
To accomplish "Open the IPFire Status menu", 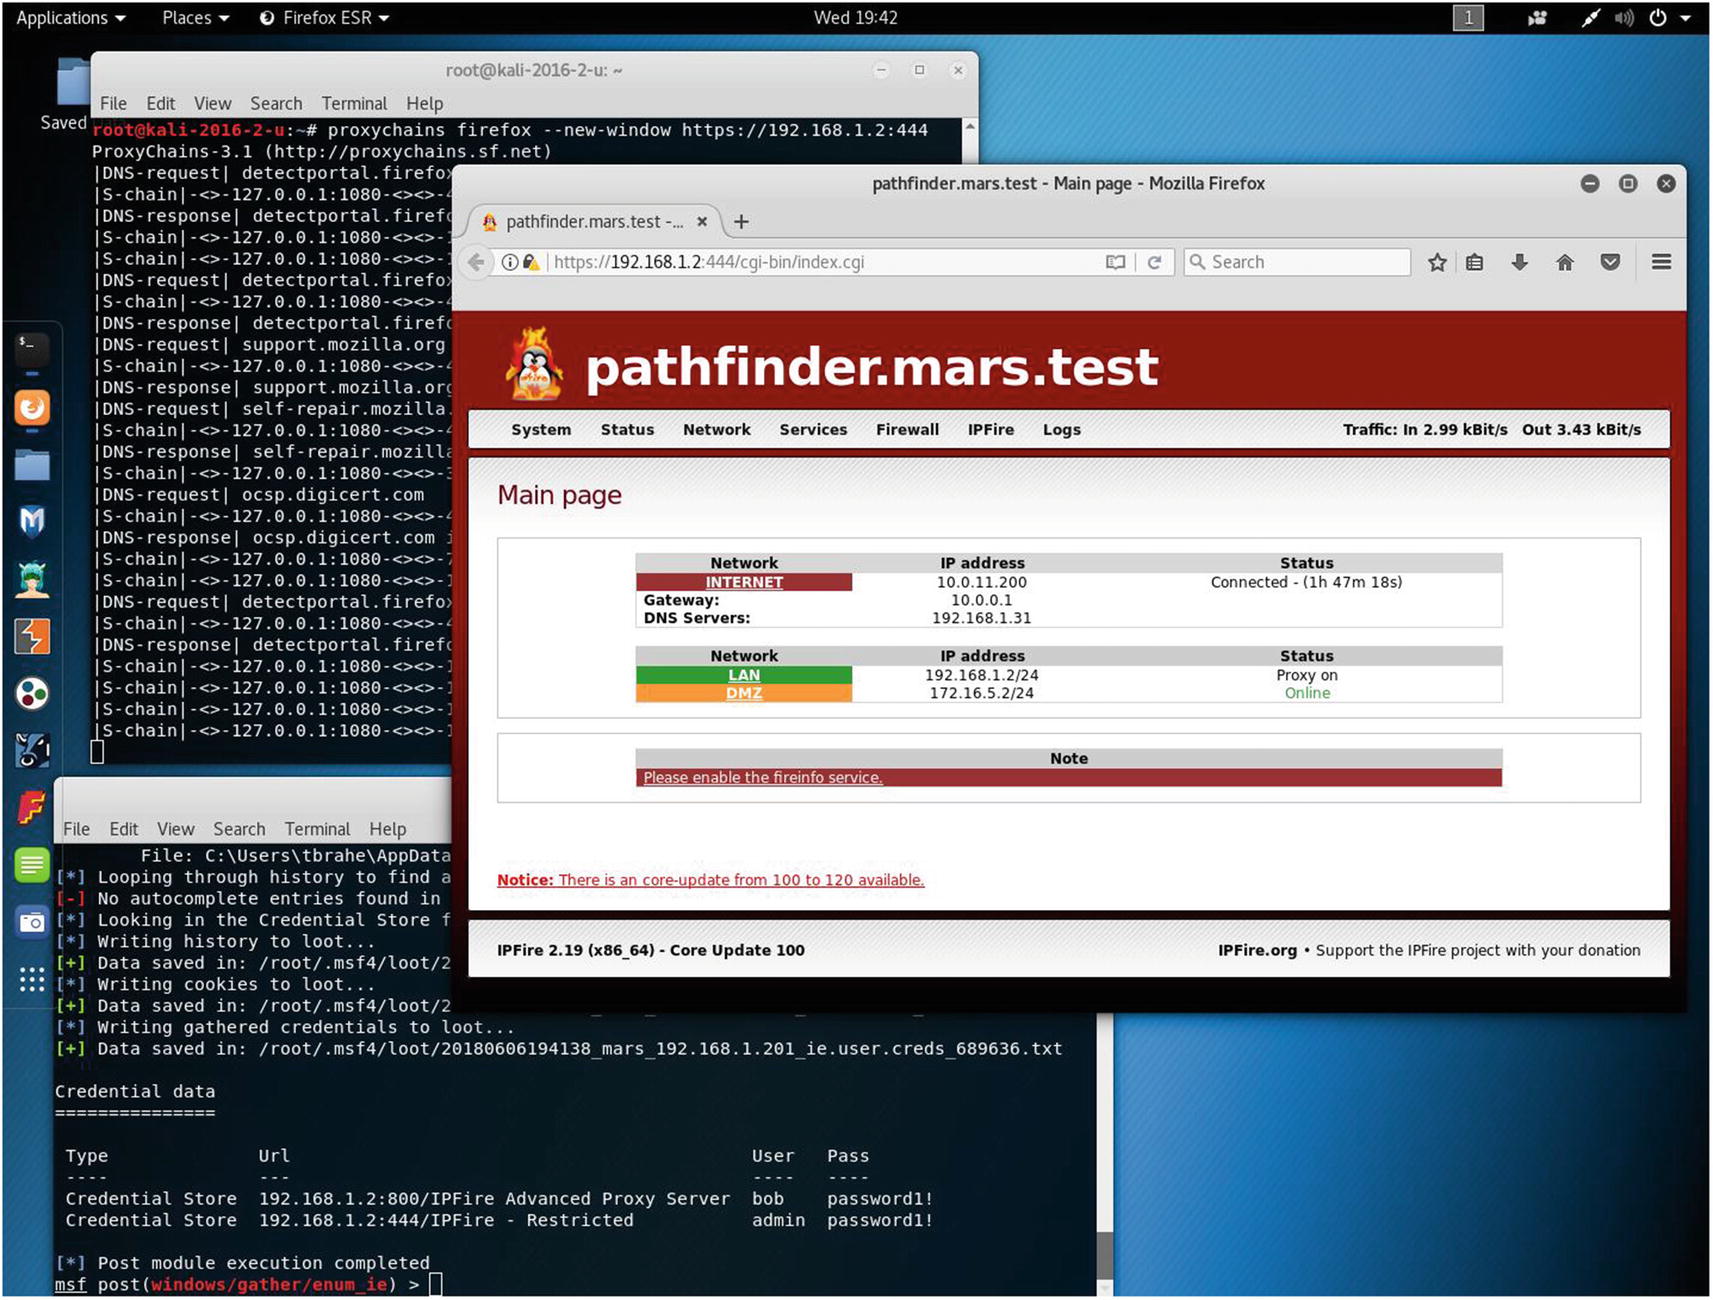I will (627, 430).
